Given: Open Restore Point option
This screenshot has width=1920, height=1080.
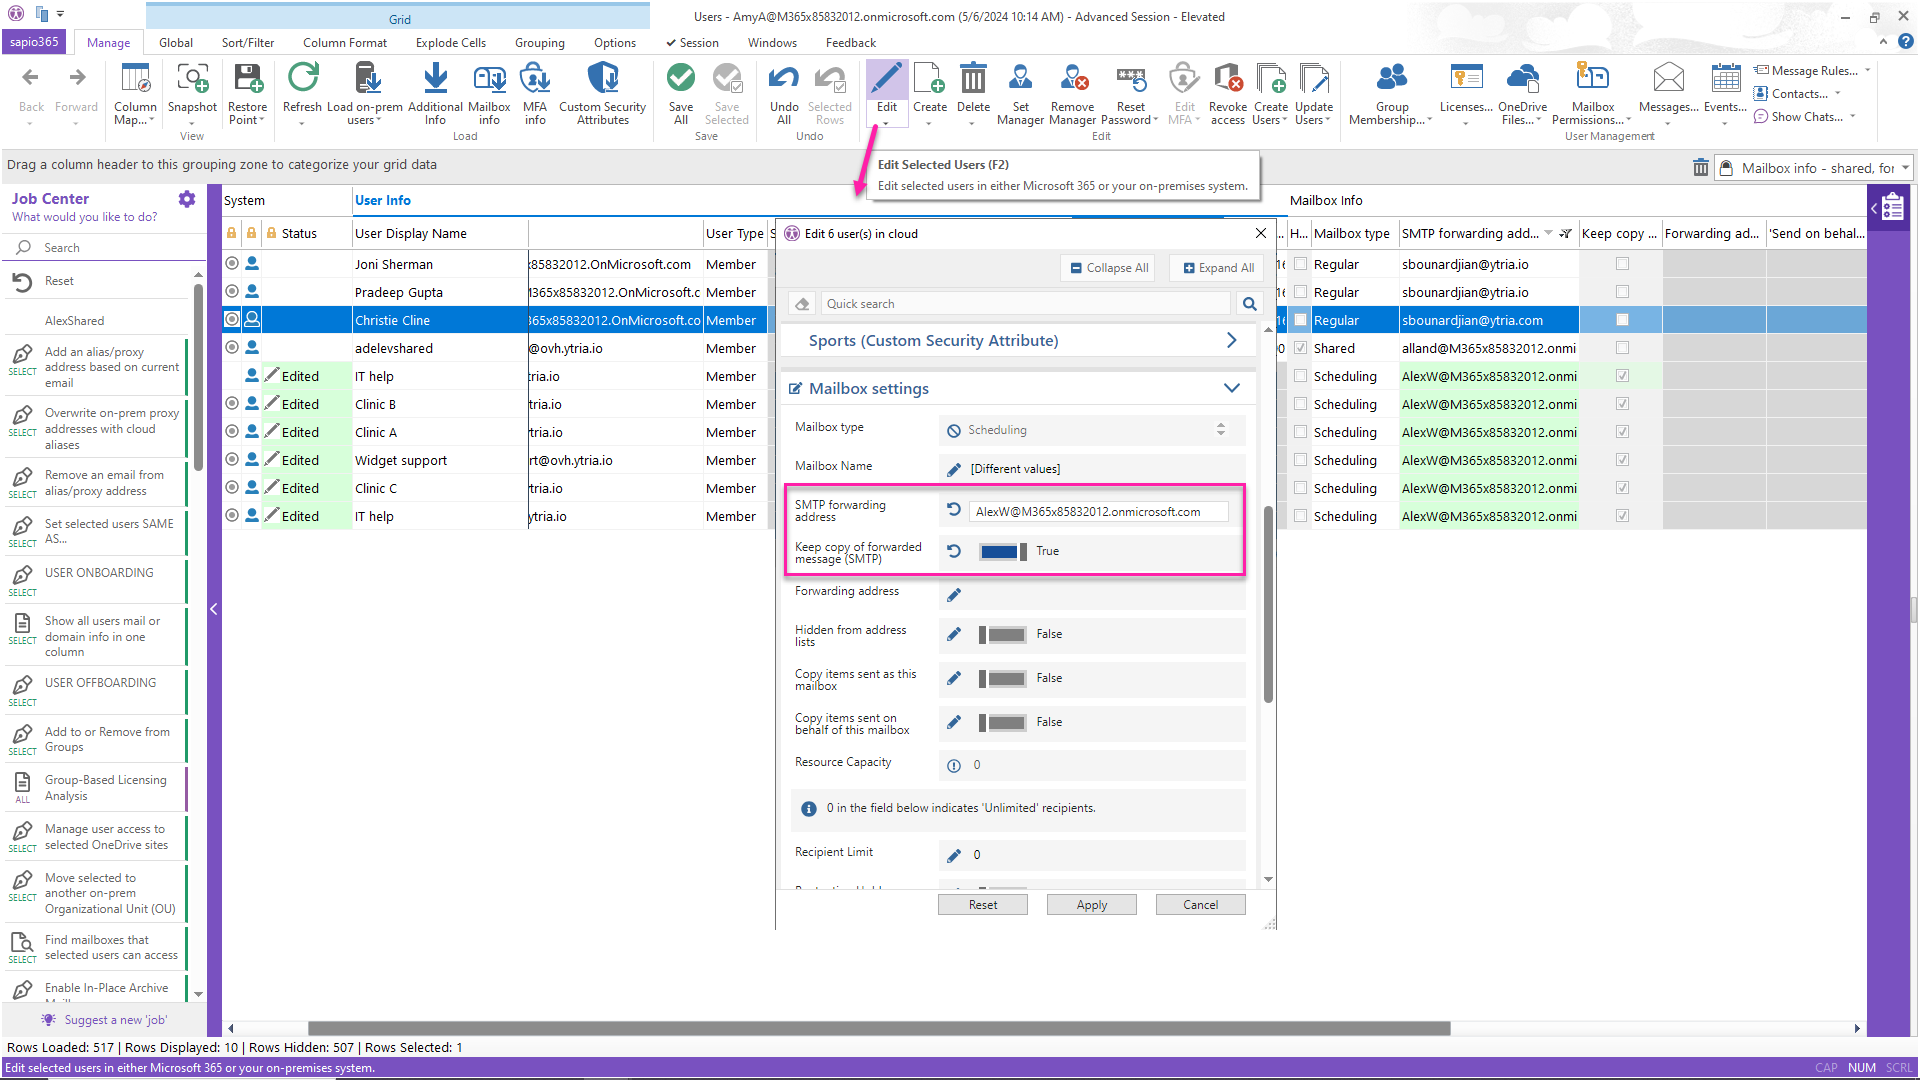Looking at the screenshot, I should coord(247,94).
